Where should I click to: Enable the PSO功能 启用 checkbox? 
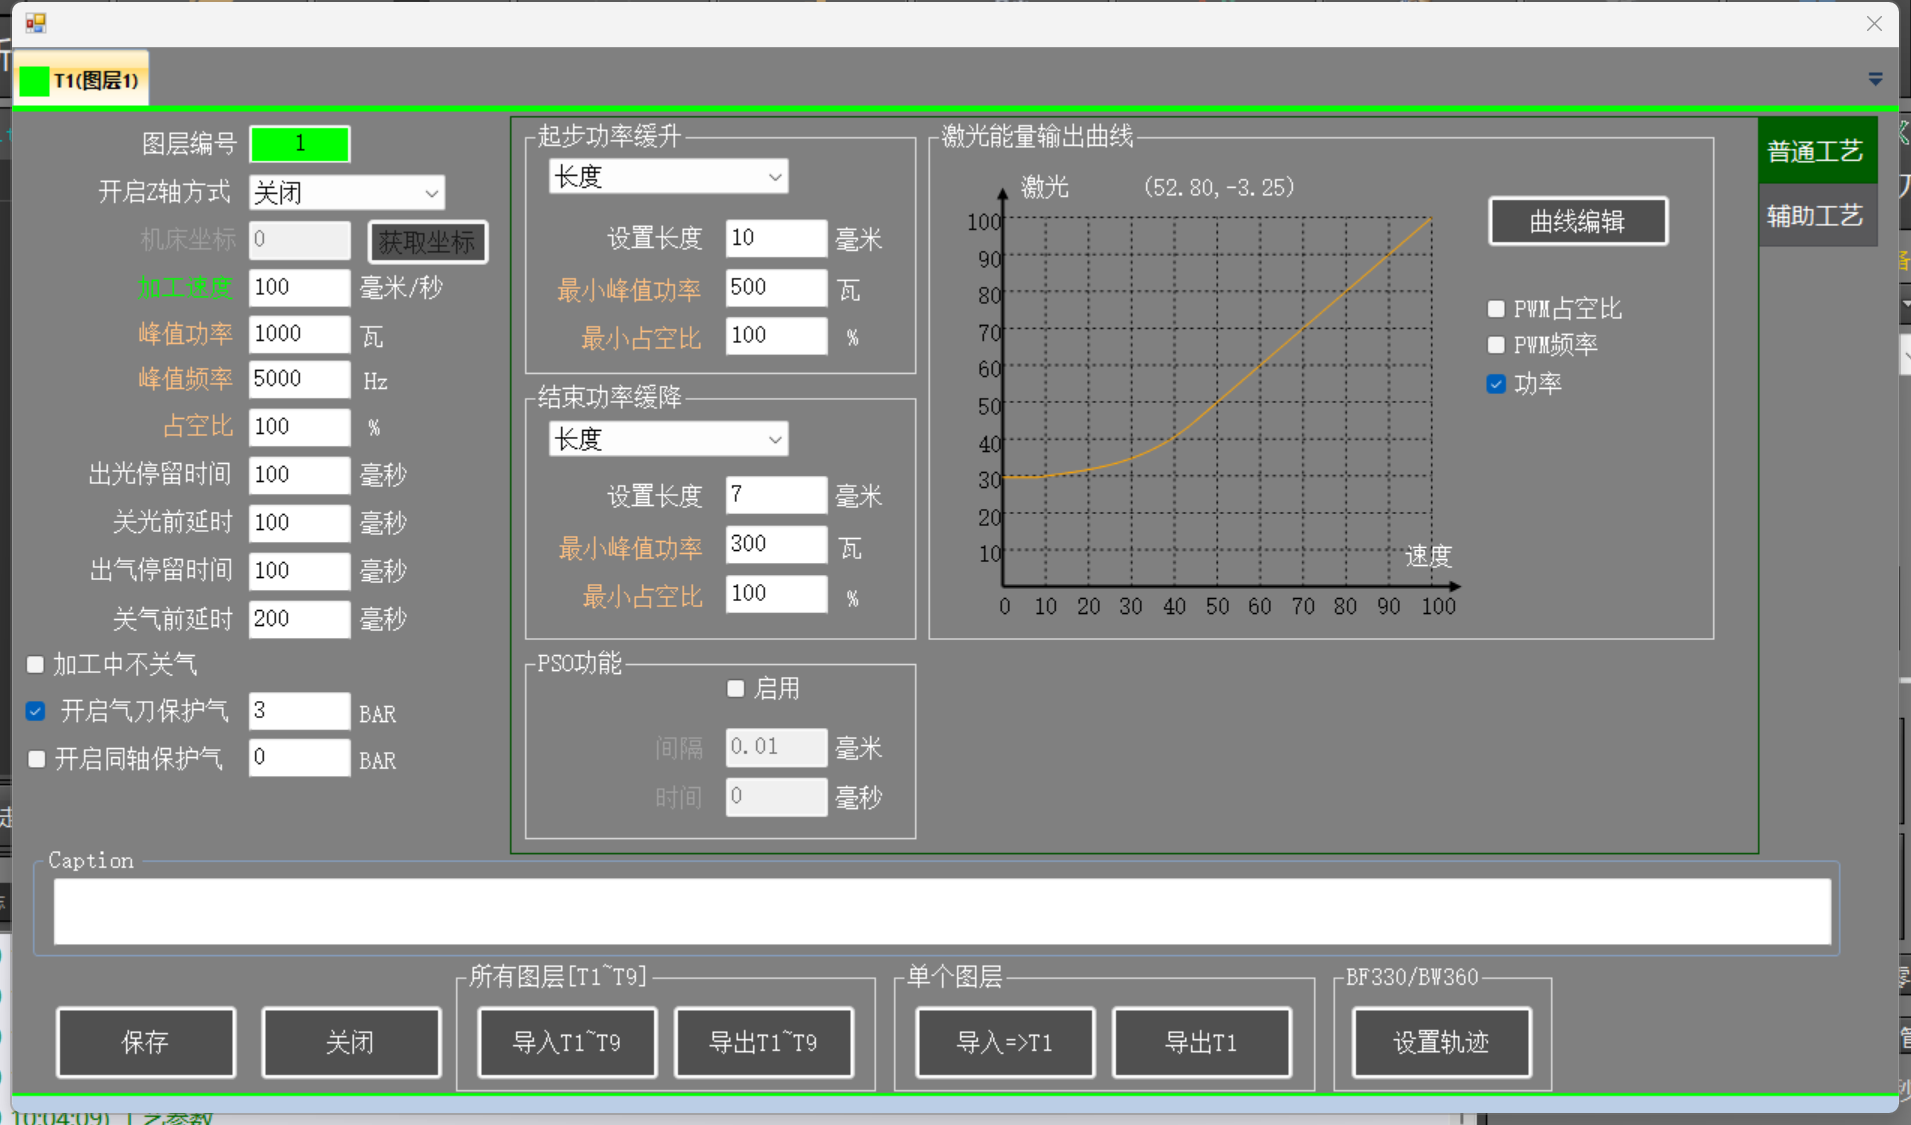tap(736, 688)
